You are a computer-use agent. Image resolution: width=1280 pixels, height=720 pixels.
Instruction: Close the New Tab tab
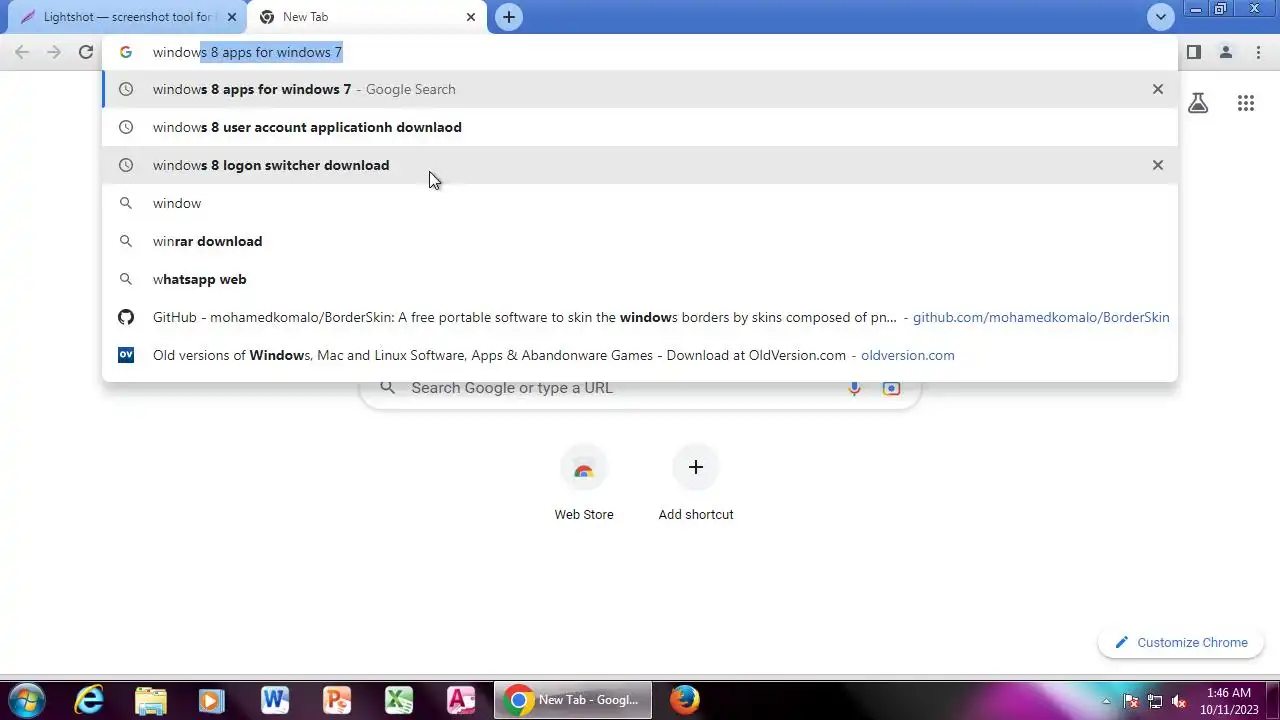click(x=471, y=17)
